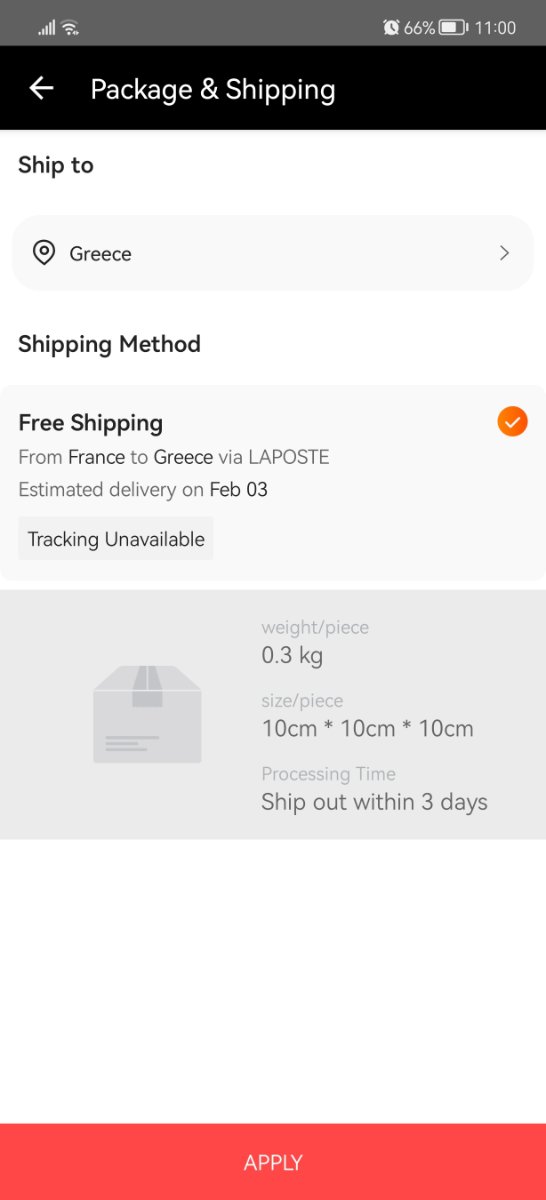This screenshot has width=546, height=1200.
Task: Click the Wi-Fi signal icon
Action: [x=70, y=27]
